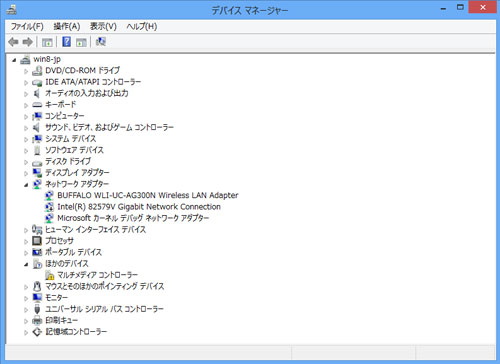Collapse the ネットワーク アダプター node
This screenshot has height=364, width=500.
point(26,185)
